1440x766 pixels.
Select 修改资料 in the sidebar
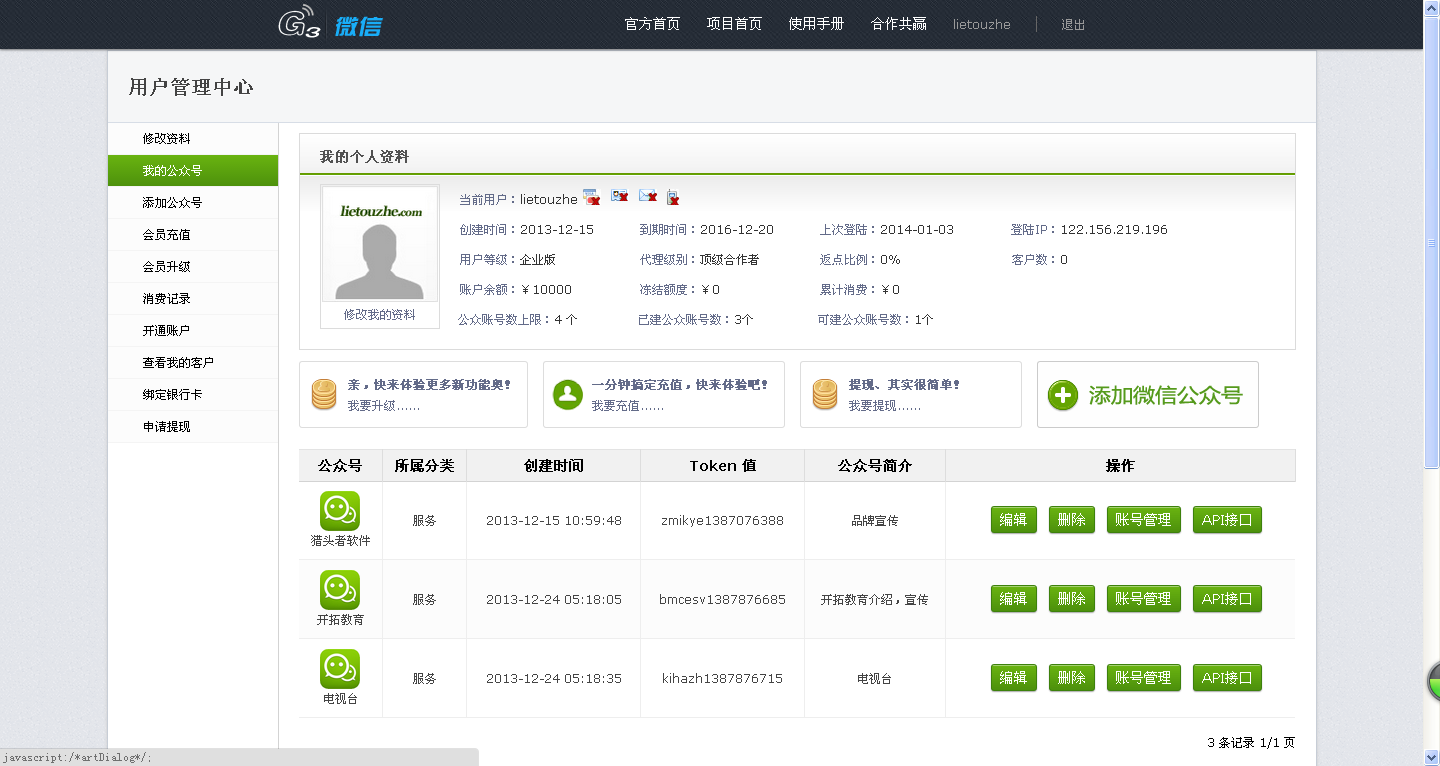tap(193, 139)
